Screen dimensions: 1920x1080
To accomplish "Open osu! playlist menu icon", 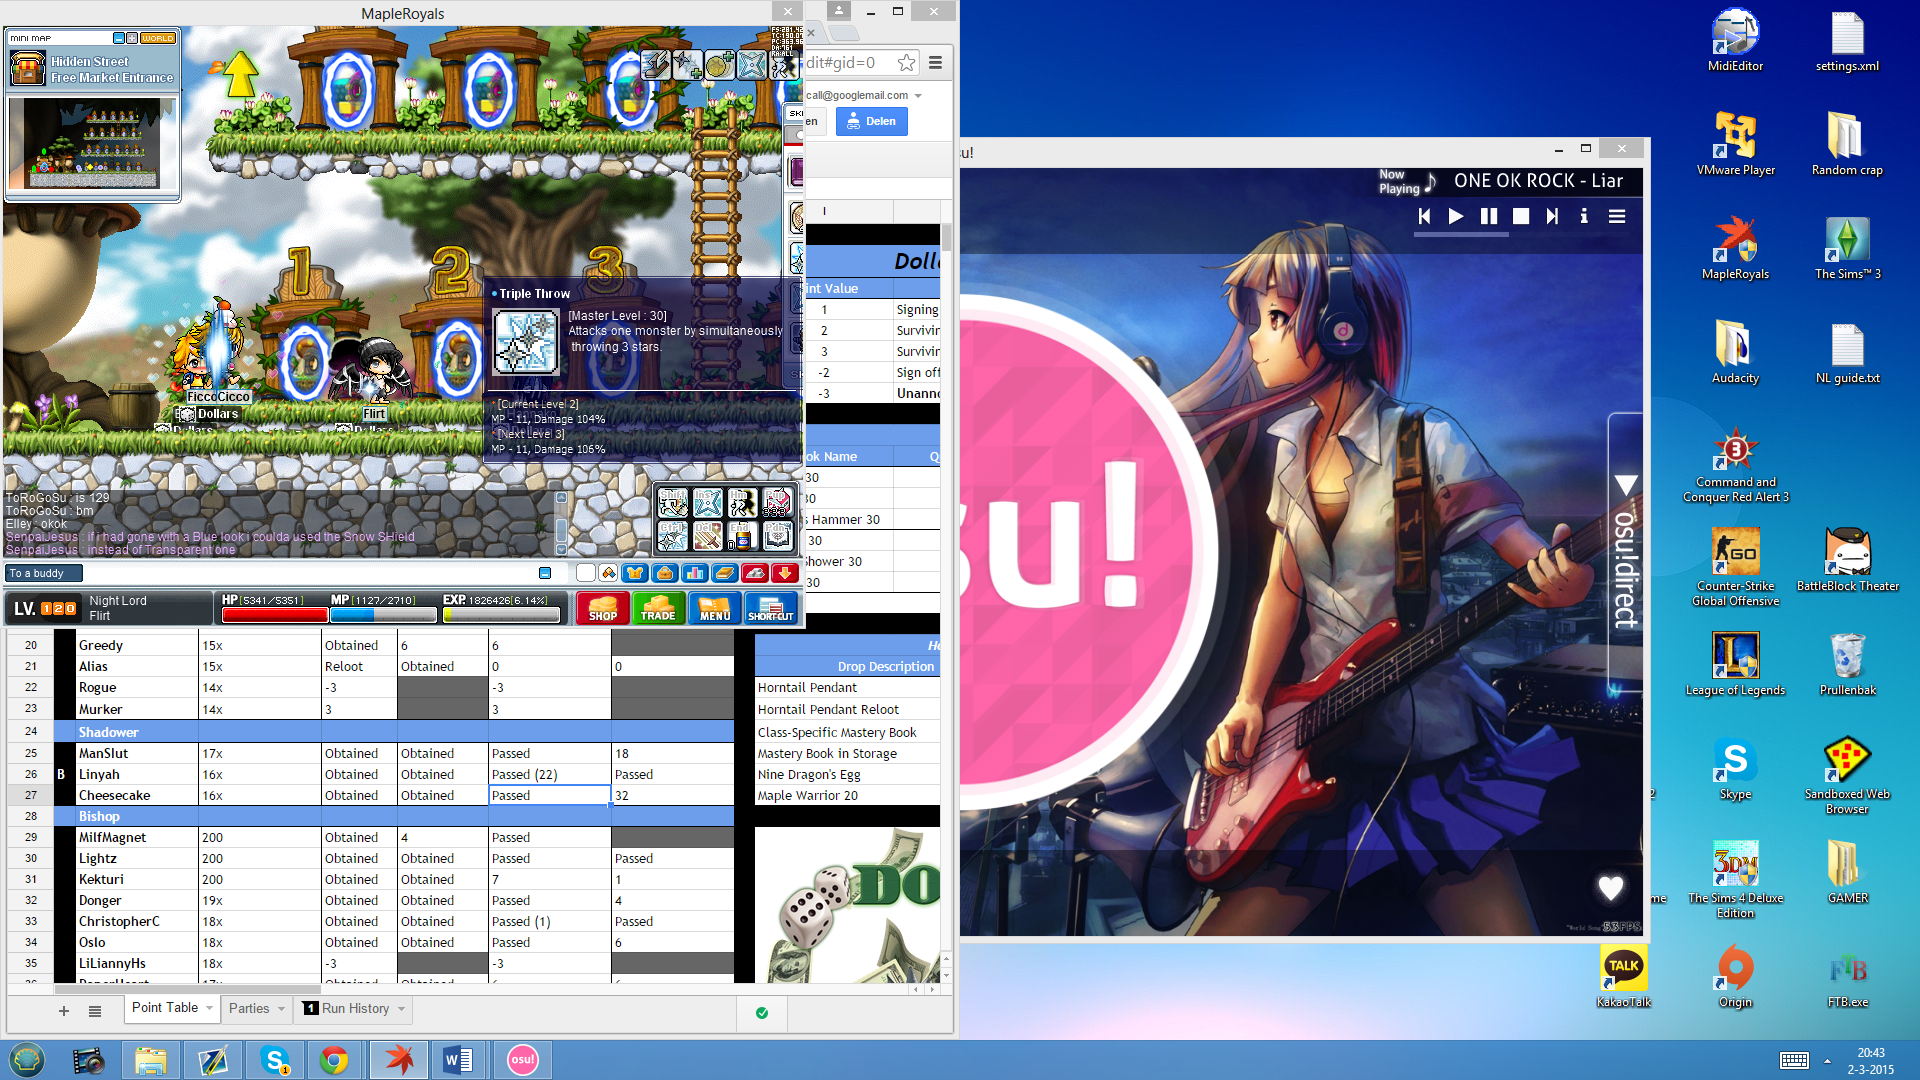I will click(x=1617, y=216).
